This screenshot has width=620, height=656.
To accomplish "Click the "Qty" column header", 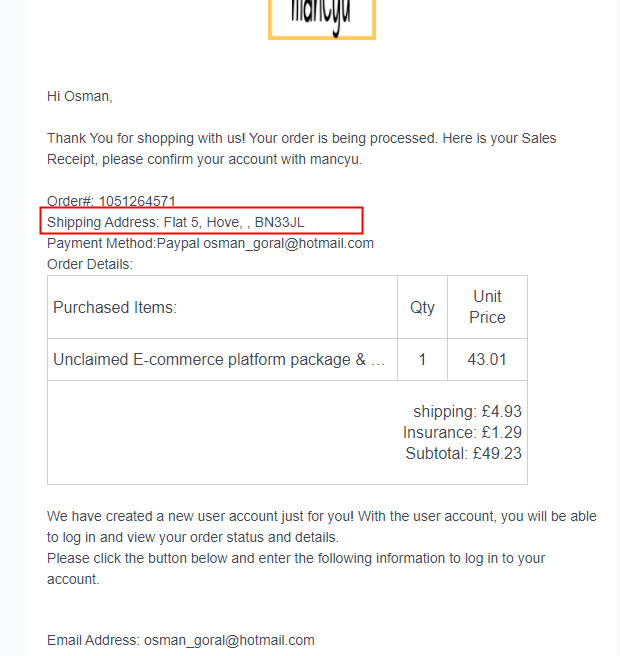I will (x=422, y=307).
